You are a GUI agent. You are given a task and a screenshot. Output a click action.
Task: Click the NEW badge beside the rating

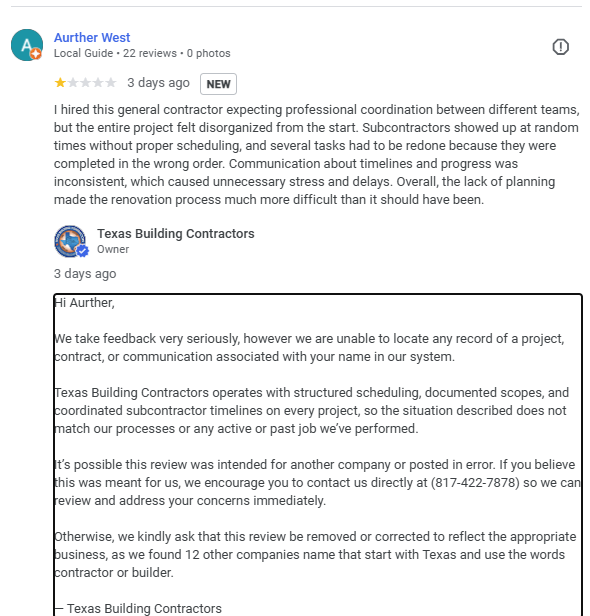click(218, 84)
